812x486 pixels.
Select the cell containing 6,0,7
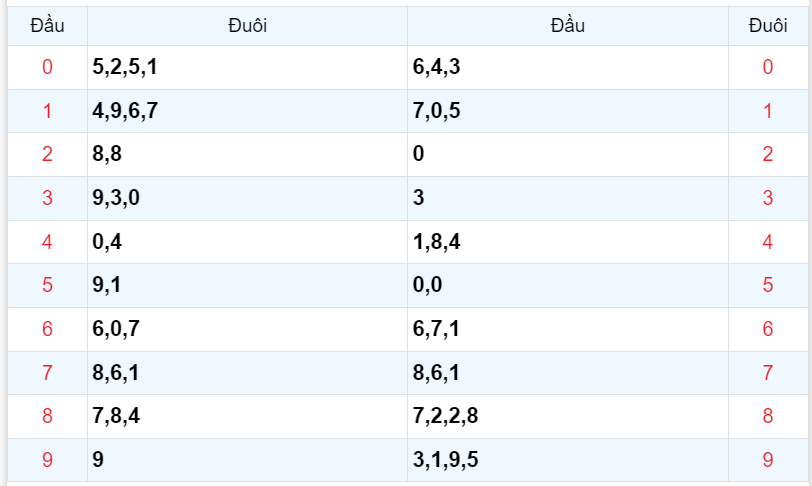click(x=116, y=328)
